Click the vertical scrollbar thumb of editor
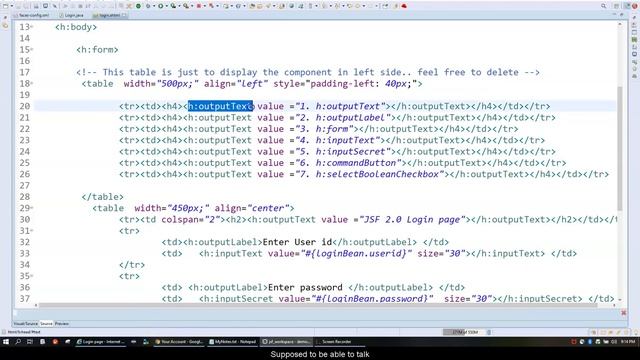The height and width of the screenshot is (360, 640). [620, 148]
